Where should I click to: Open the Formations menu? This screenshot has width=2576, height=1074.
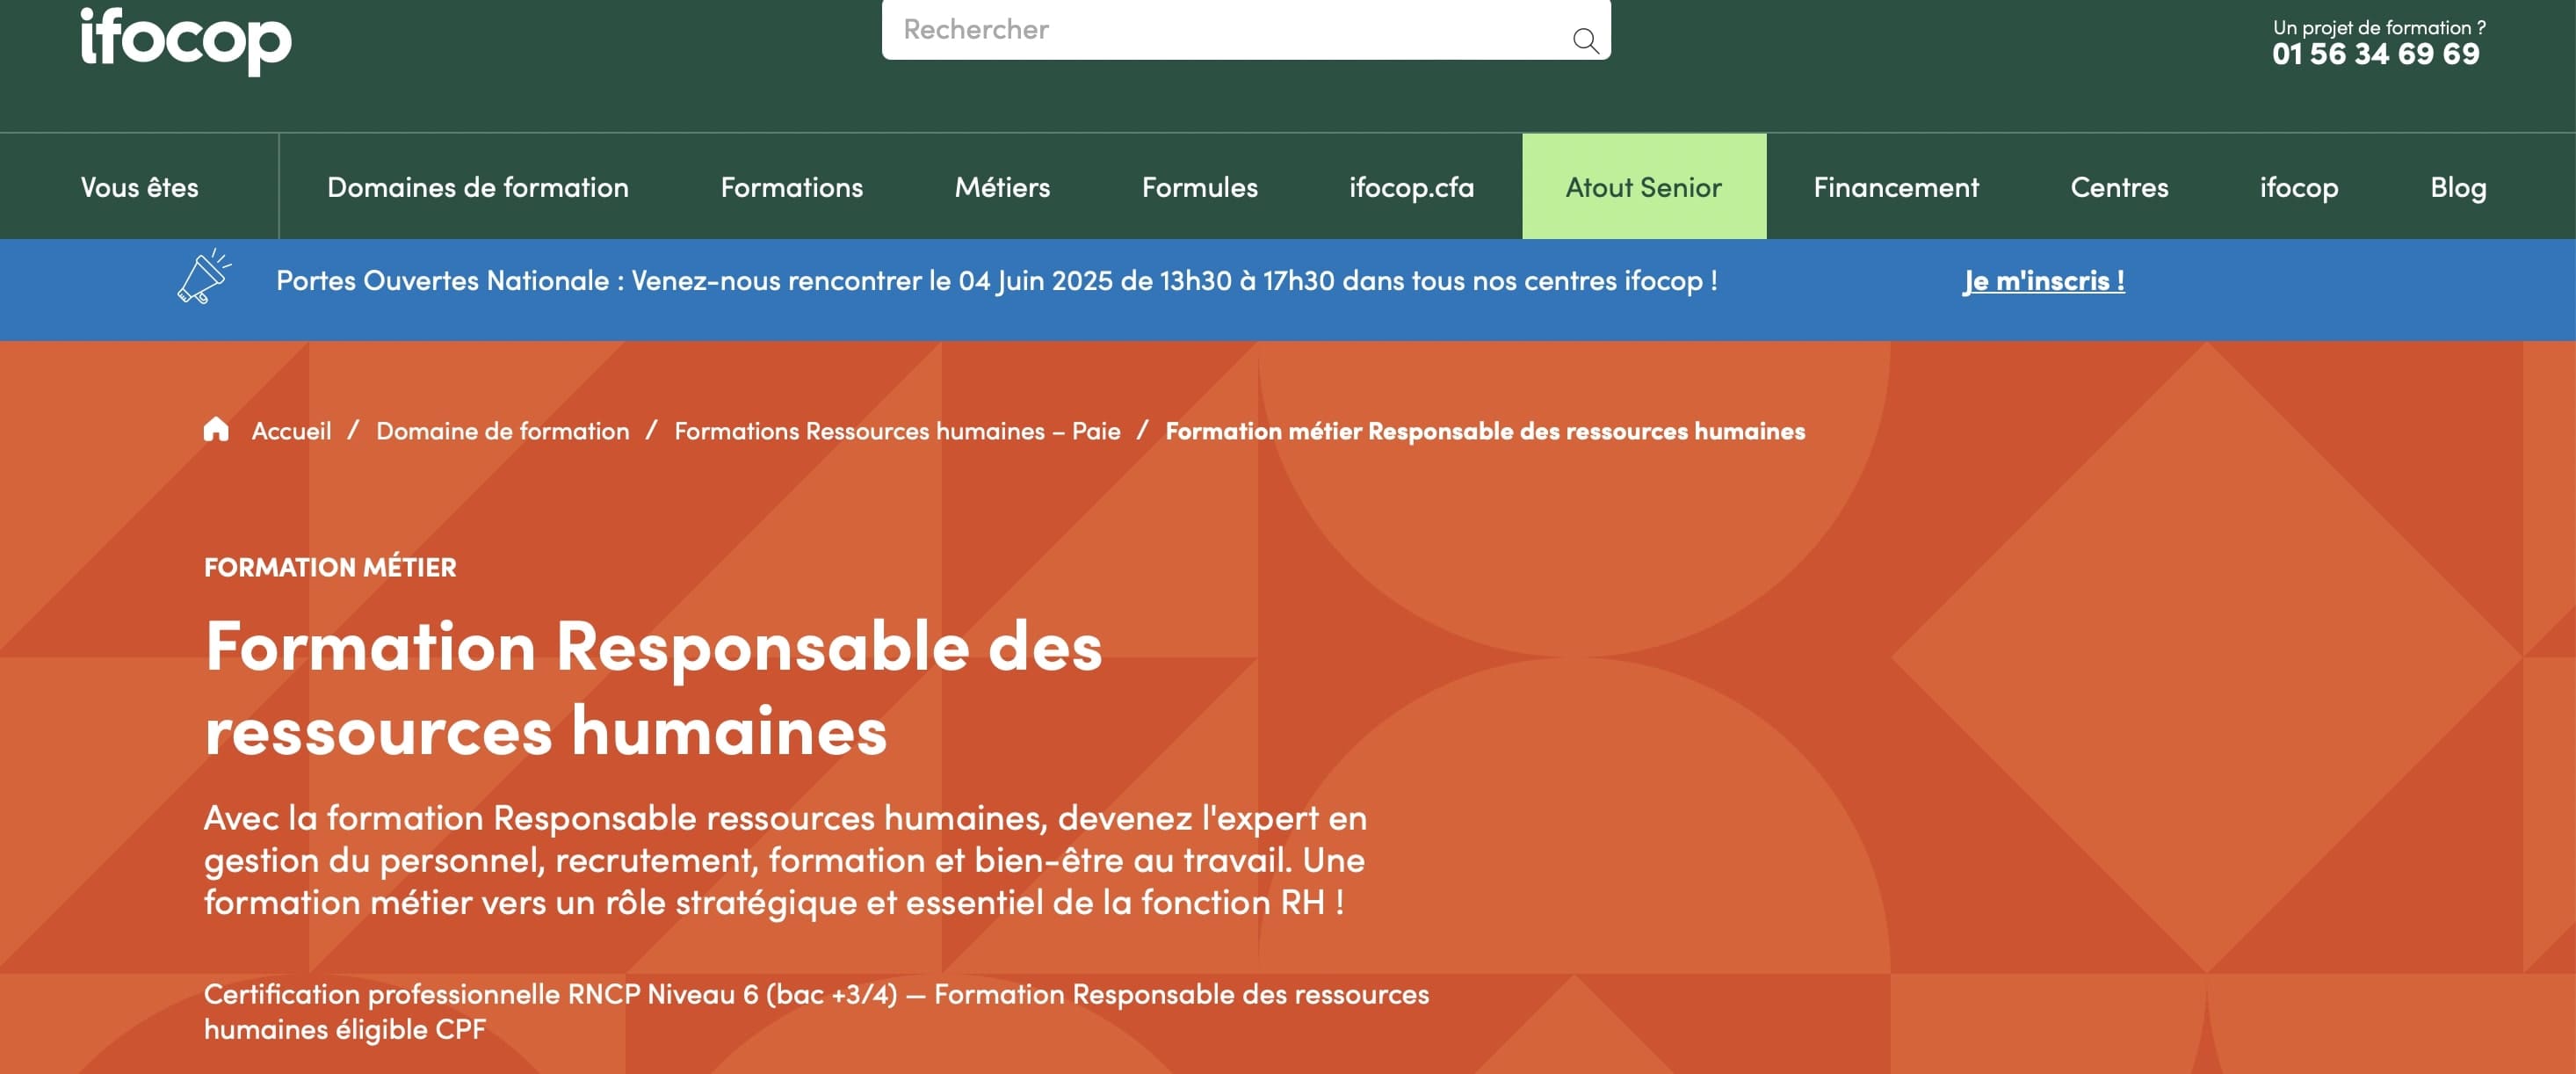click(792, 187)
